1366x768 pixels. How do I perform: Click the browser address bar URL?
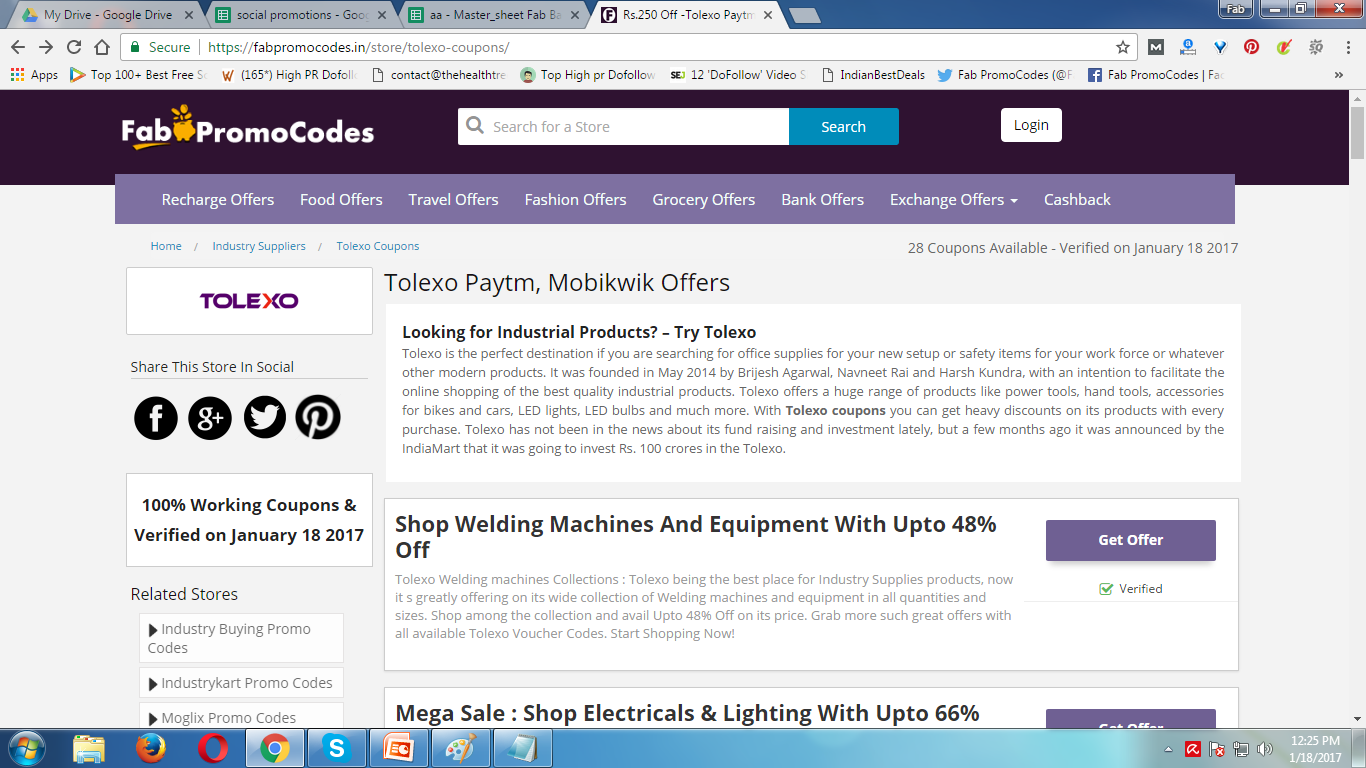(x=359, y=47)
